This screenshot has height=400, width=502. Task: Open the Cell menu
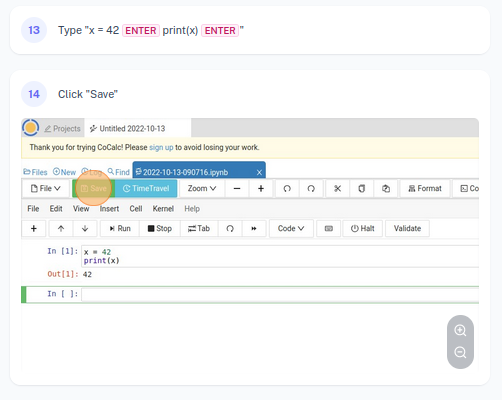pyautogui.click(x=136, y=209)
